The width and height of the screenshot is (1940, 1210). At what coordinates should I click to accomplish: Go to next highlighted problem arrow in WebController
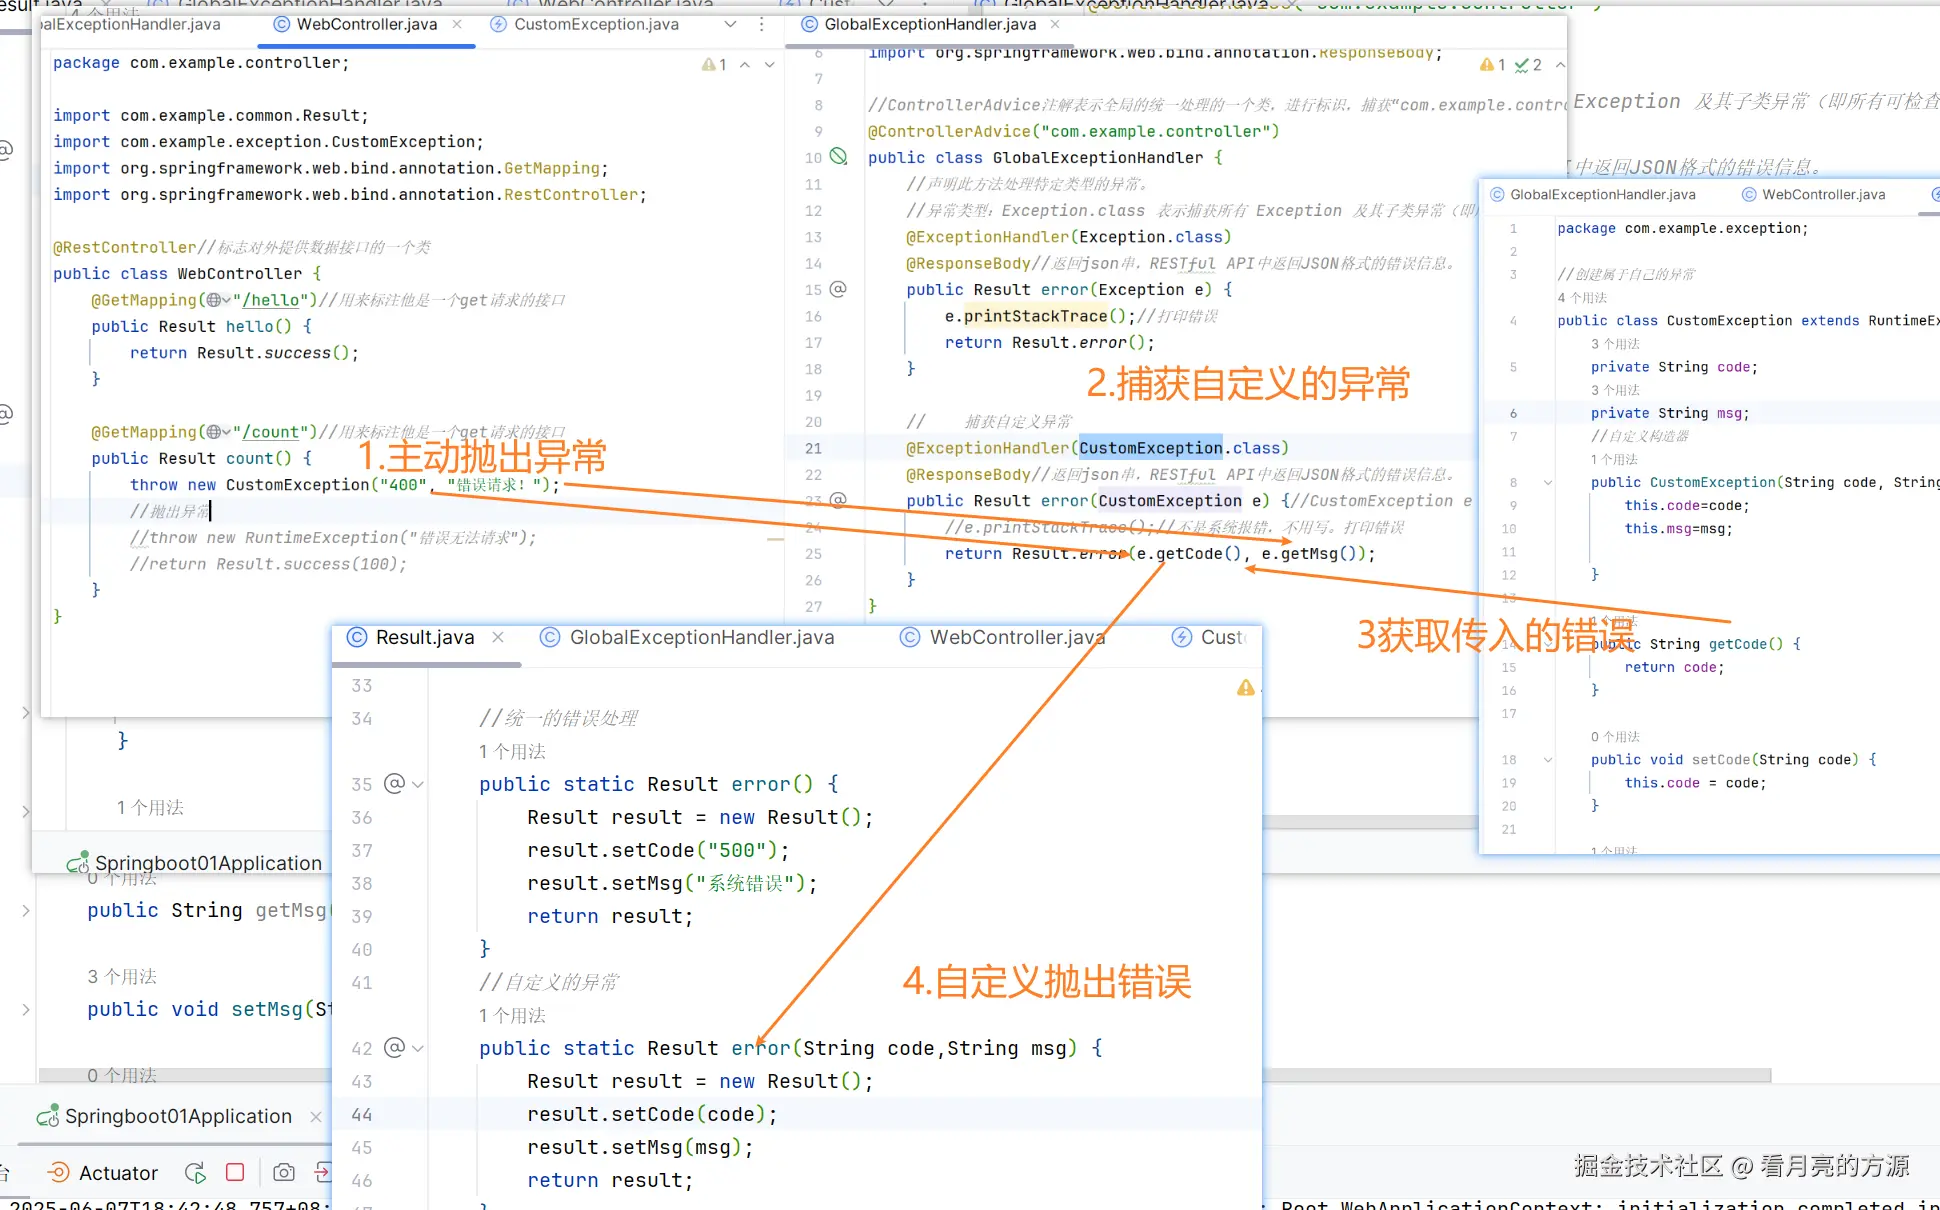[769, 64]
